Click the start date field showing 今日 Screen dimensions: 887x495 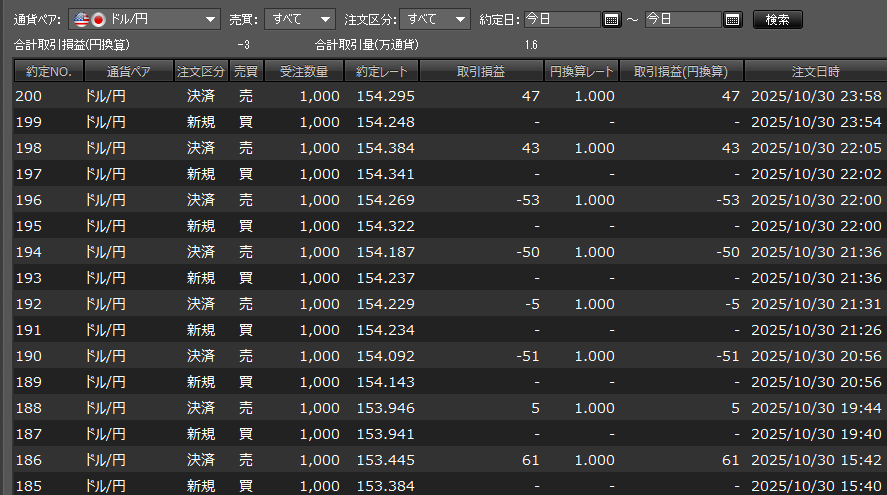tap(563, 20)
